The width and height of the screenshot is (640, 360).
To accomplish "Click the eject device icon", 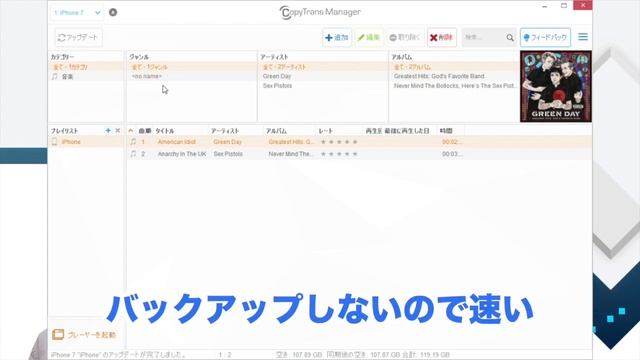I will click(x=113, y=12).
